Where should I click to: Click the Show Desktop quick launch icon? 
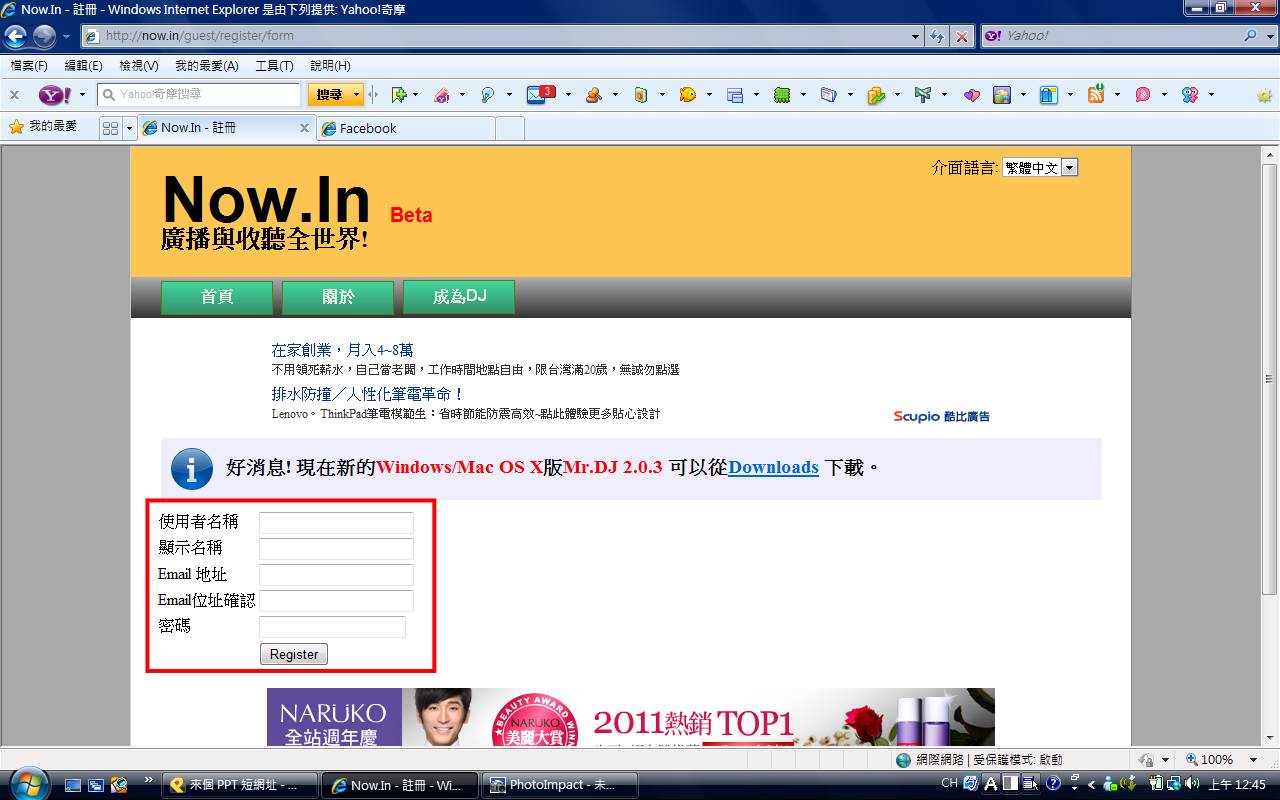(x=74, y=785)
